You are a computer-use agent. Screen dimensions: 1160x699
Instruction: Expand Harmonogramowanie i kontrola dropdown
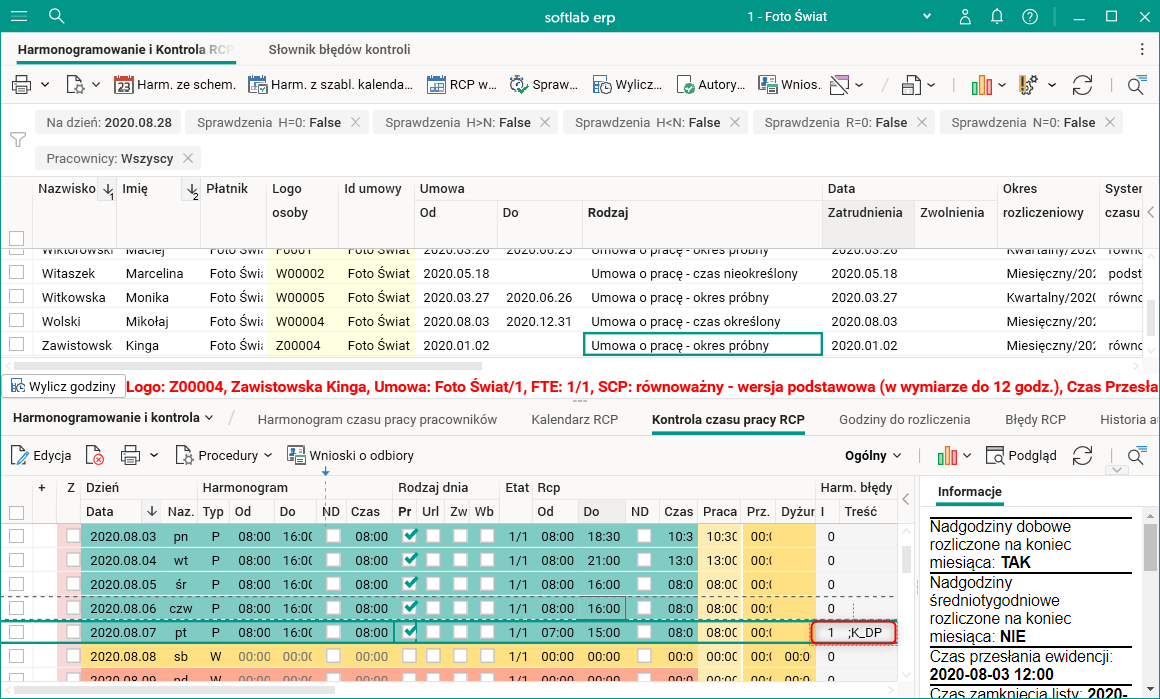(113, 418)
